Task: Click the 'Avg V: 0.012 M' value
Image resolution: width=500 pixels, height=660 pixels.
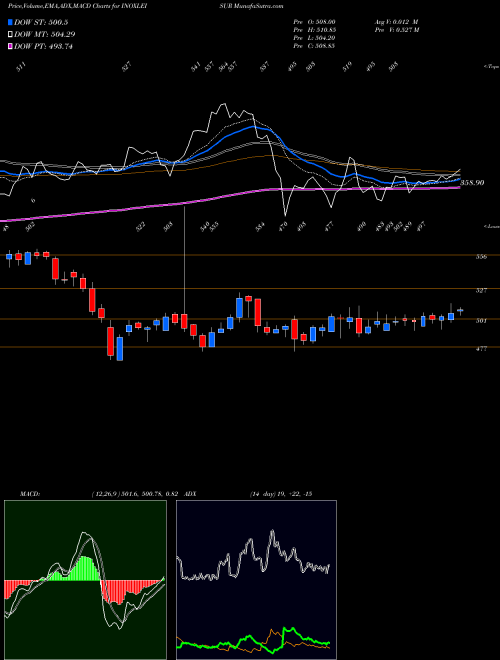Action: 396,22
